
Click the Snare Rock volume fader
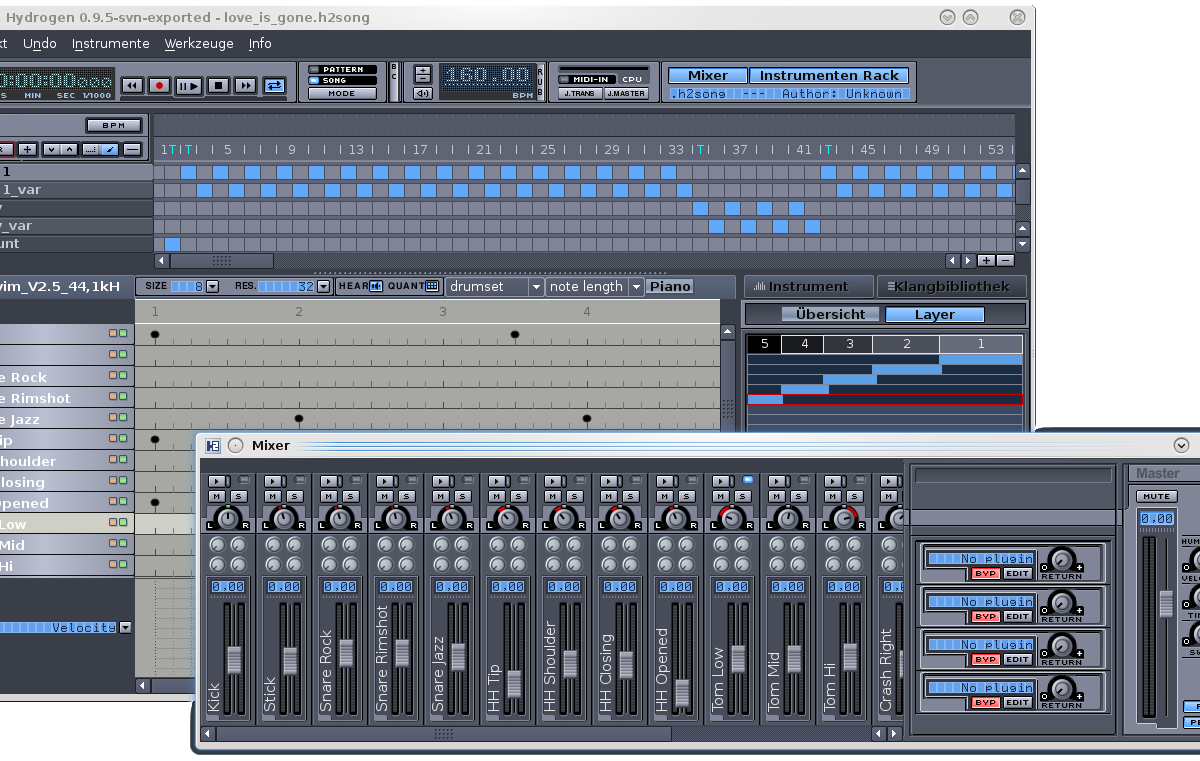click(346, 652)
